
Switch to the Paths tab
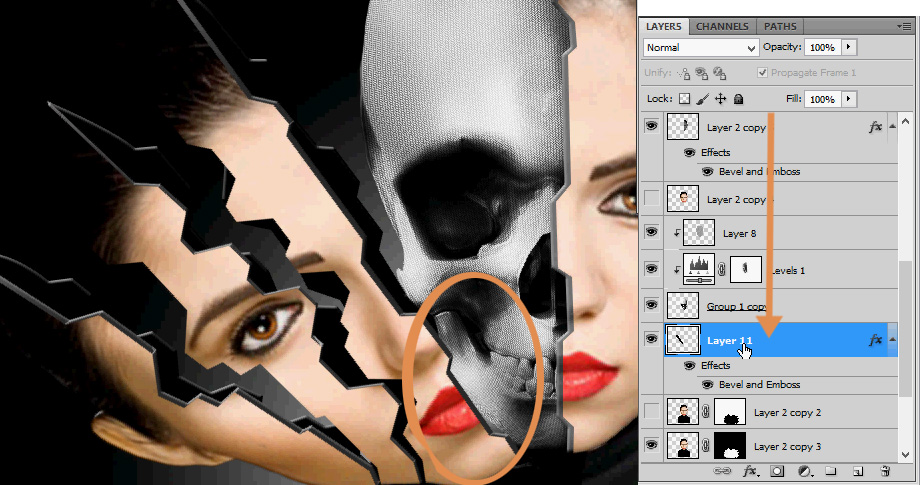click(x=780, y=26)
